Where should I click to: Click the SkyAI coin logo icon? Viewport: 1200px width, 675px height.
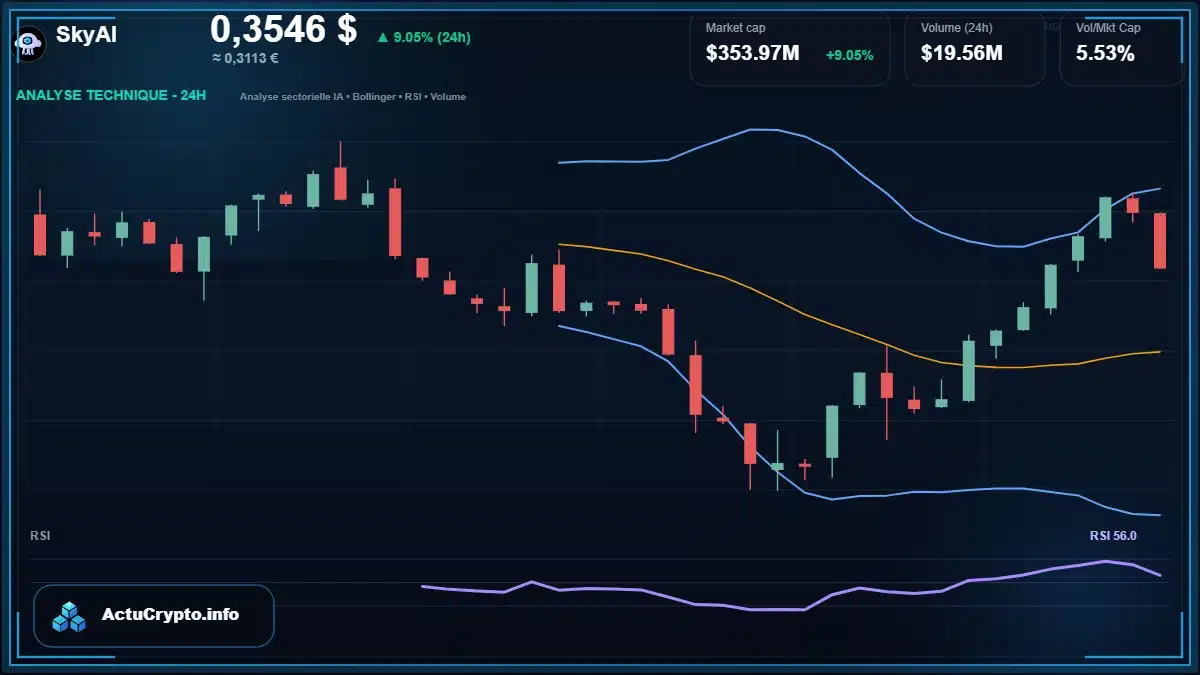click(x=28, y=42)
